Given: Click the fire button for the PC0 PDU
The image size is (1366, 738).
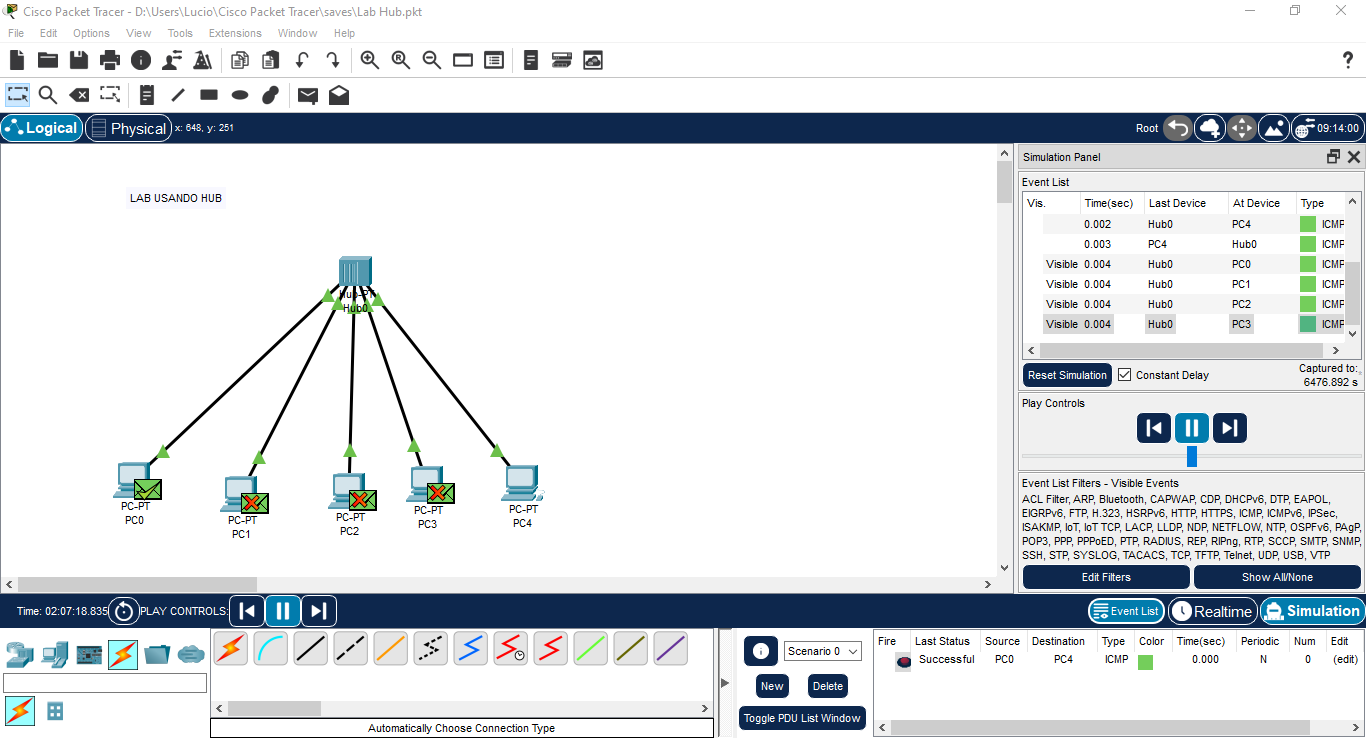Looking at the screenshot, I should click(x=903, y=661).
